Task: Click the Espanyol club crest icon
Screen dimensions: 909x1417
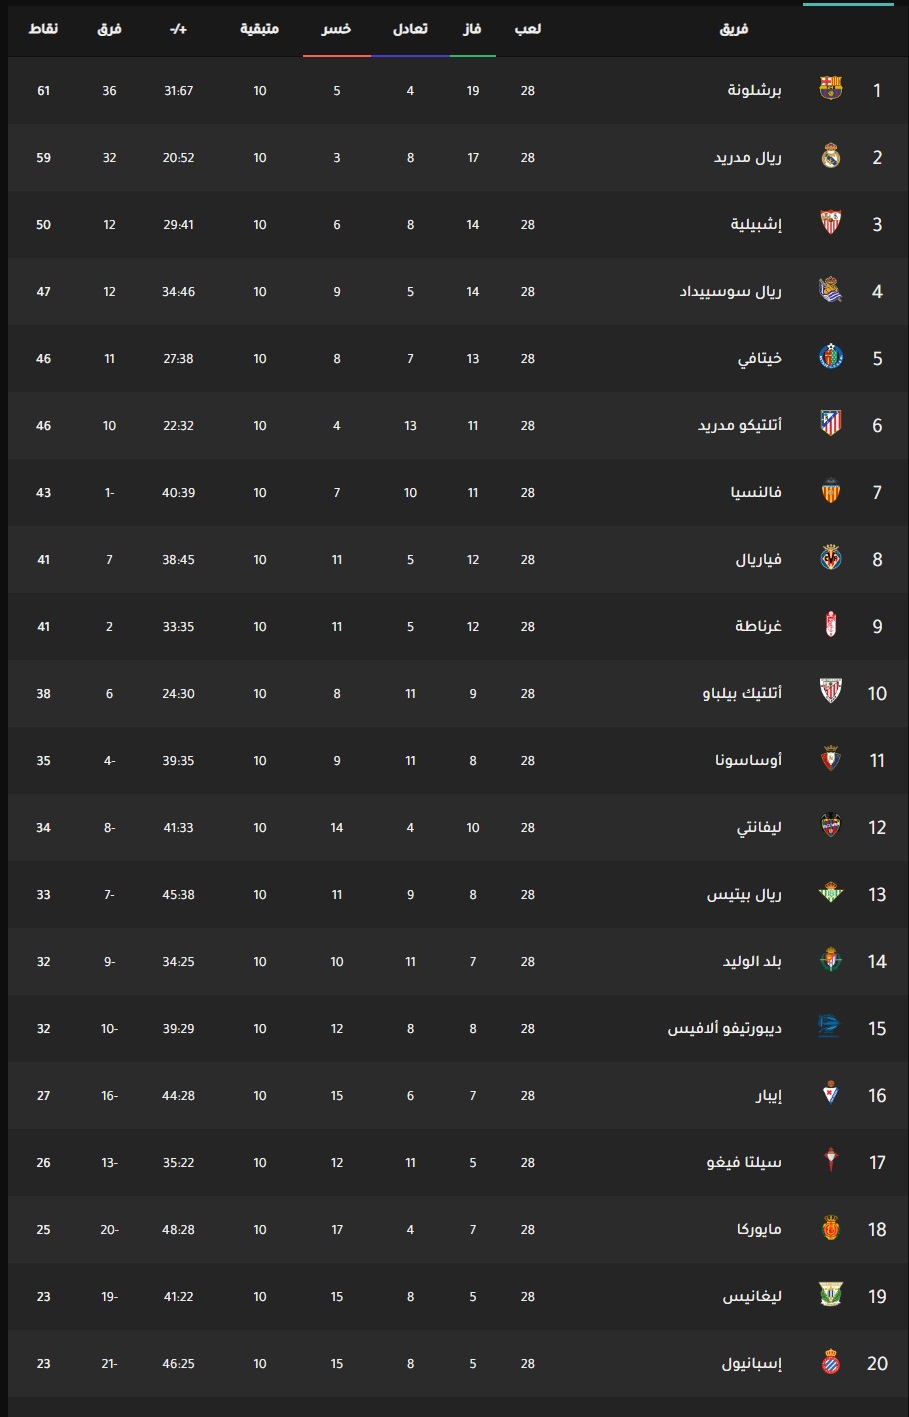Action: (831, 1362)
